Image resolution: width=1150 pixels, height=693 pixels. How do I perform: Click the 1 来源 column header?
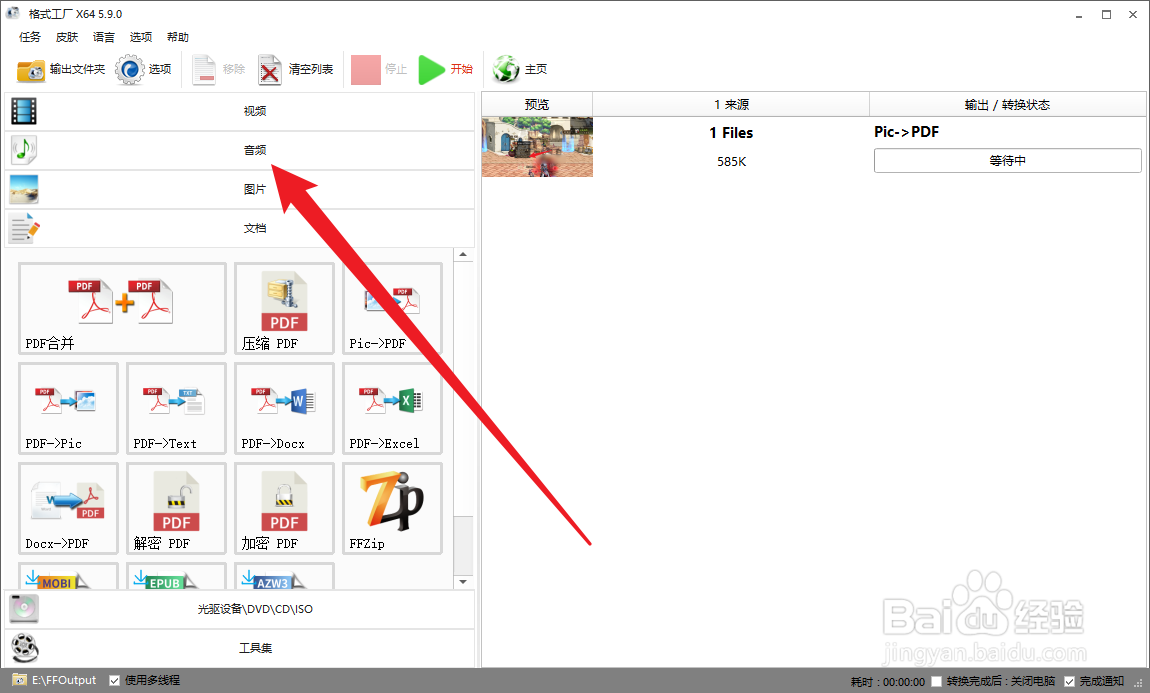(x=731, y=104)
